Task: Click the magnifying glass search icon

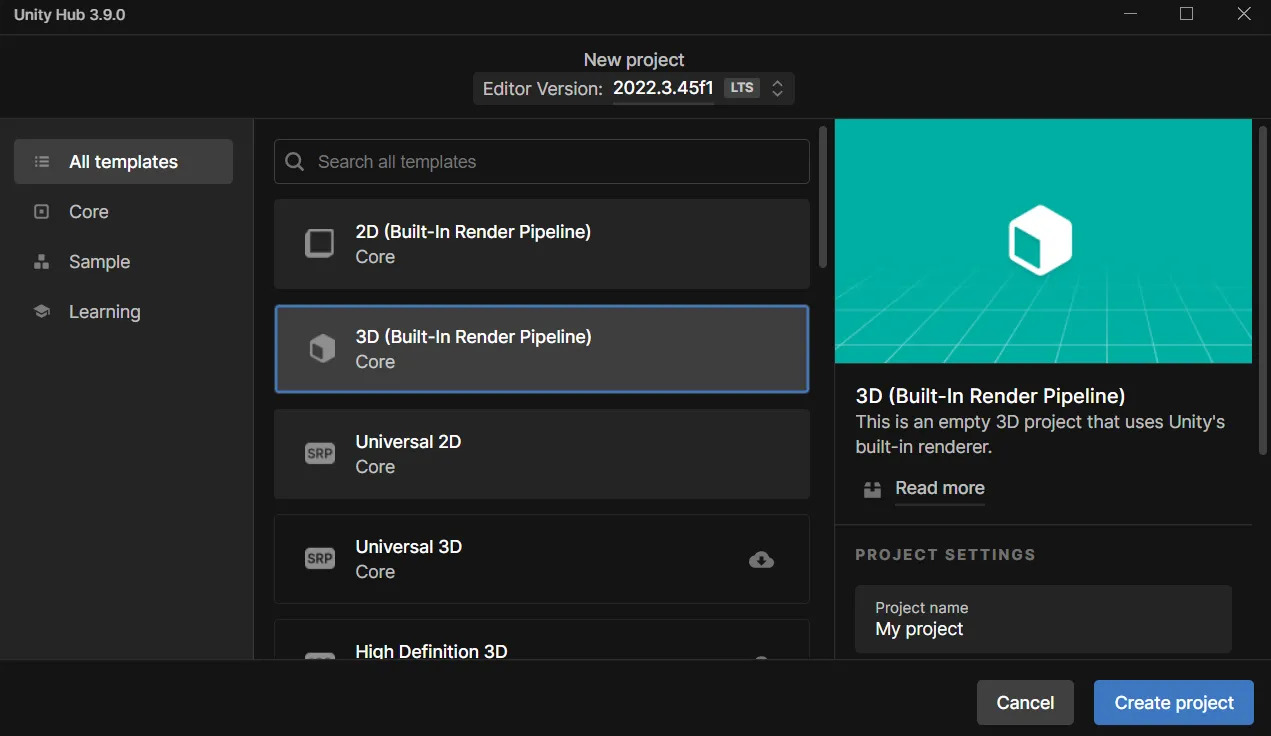Action: [294, 162]
